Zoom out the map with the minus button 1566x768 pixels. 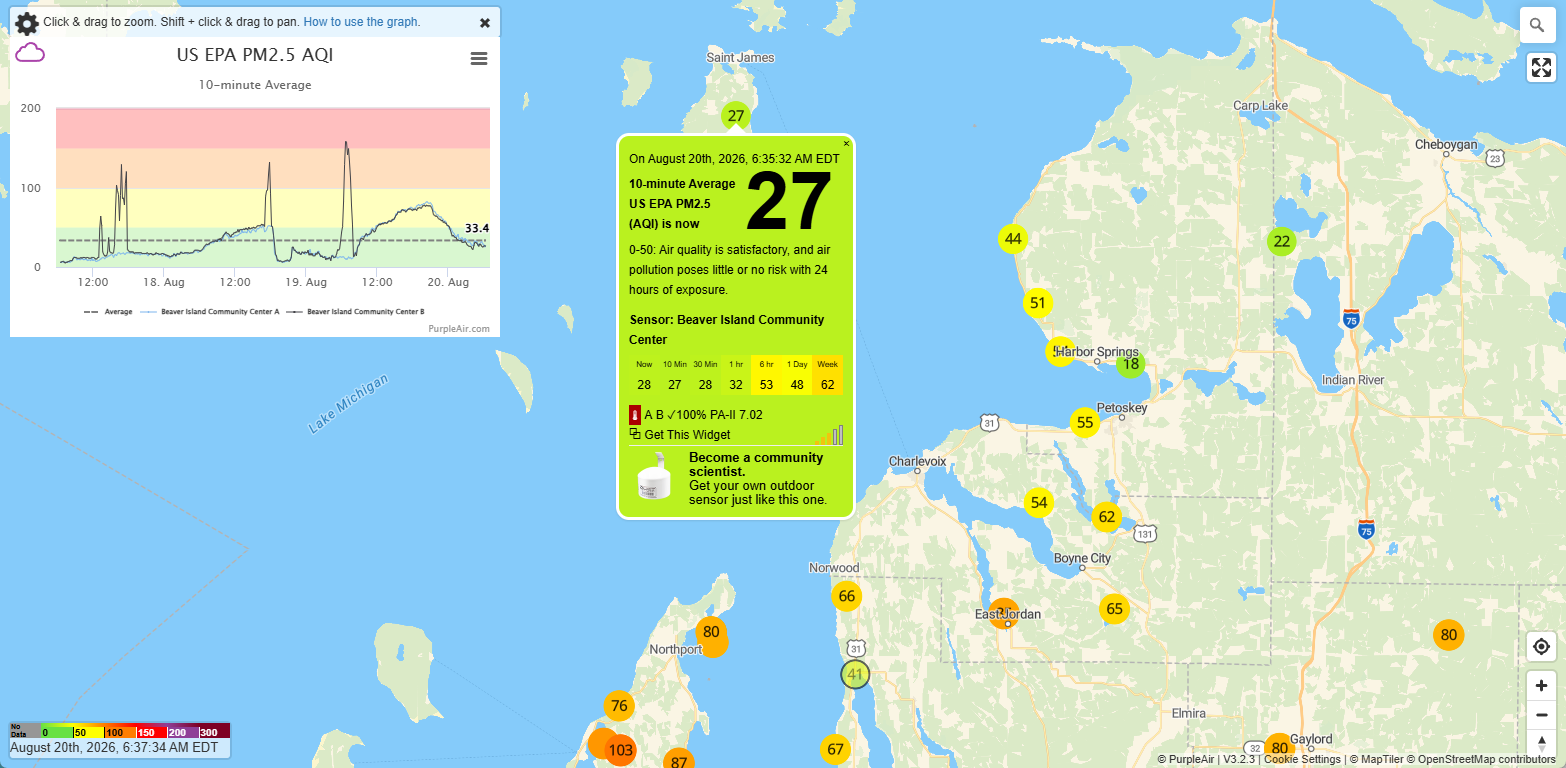1541,715
